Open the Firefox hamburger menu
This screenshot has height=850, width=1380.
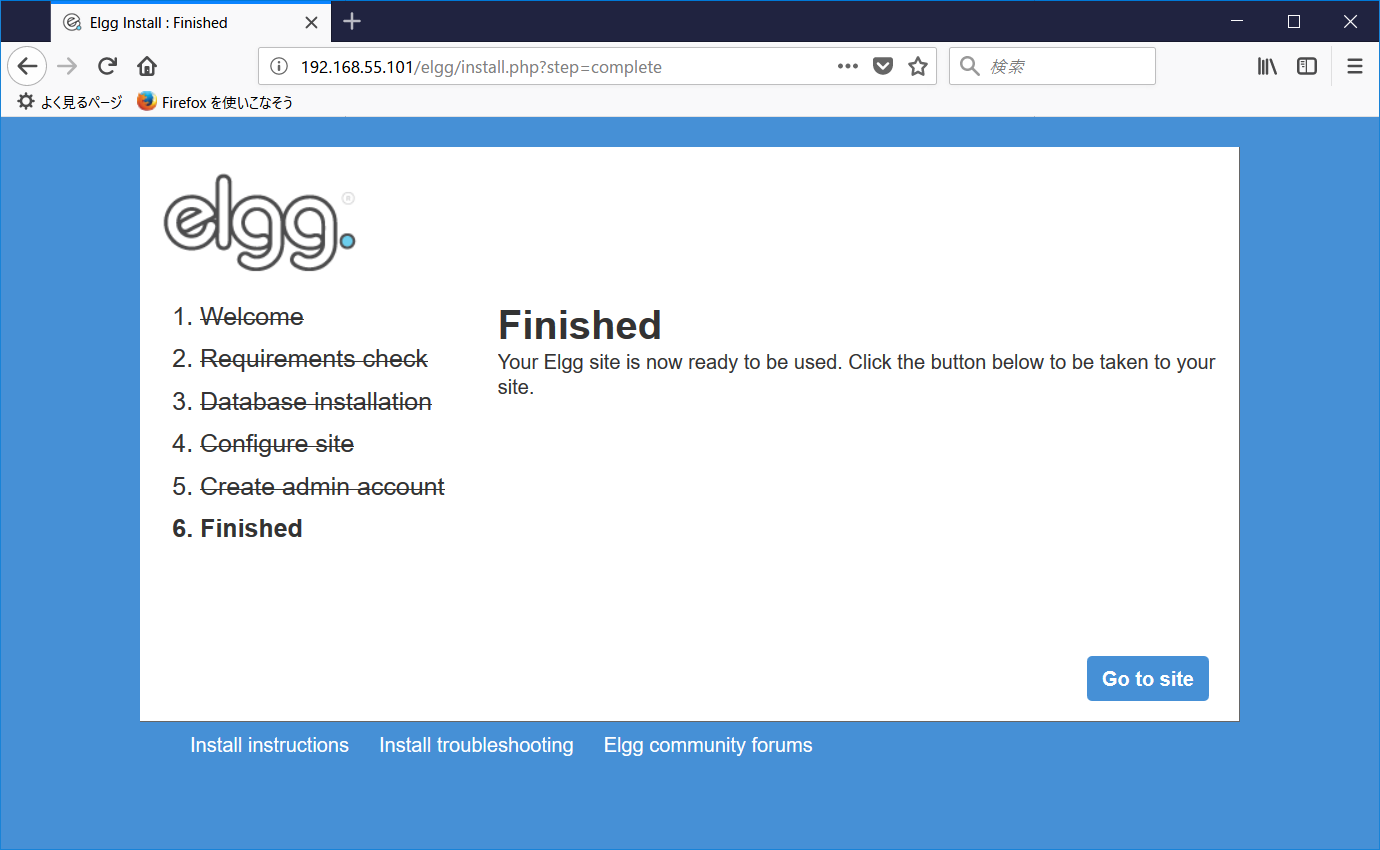(x=1355, y=66)
